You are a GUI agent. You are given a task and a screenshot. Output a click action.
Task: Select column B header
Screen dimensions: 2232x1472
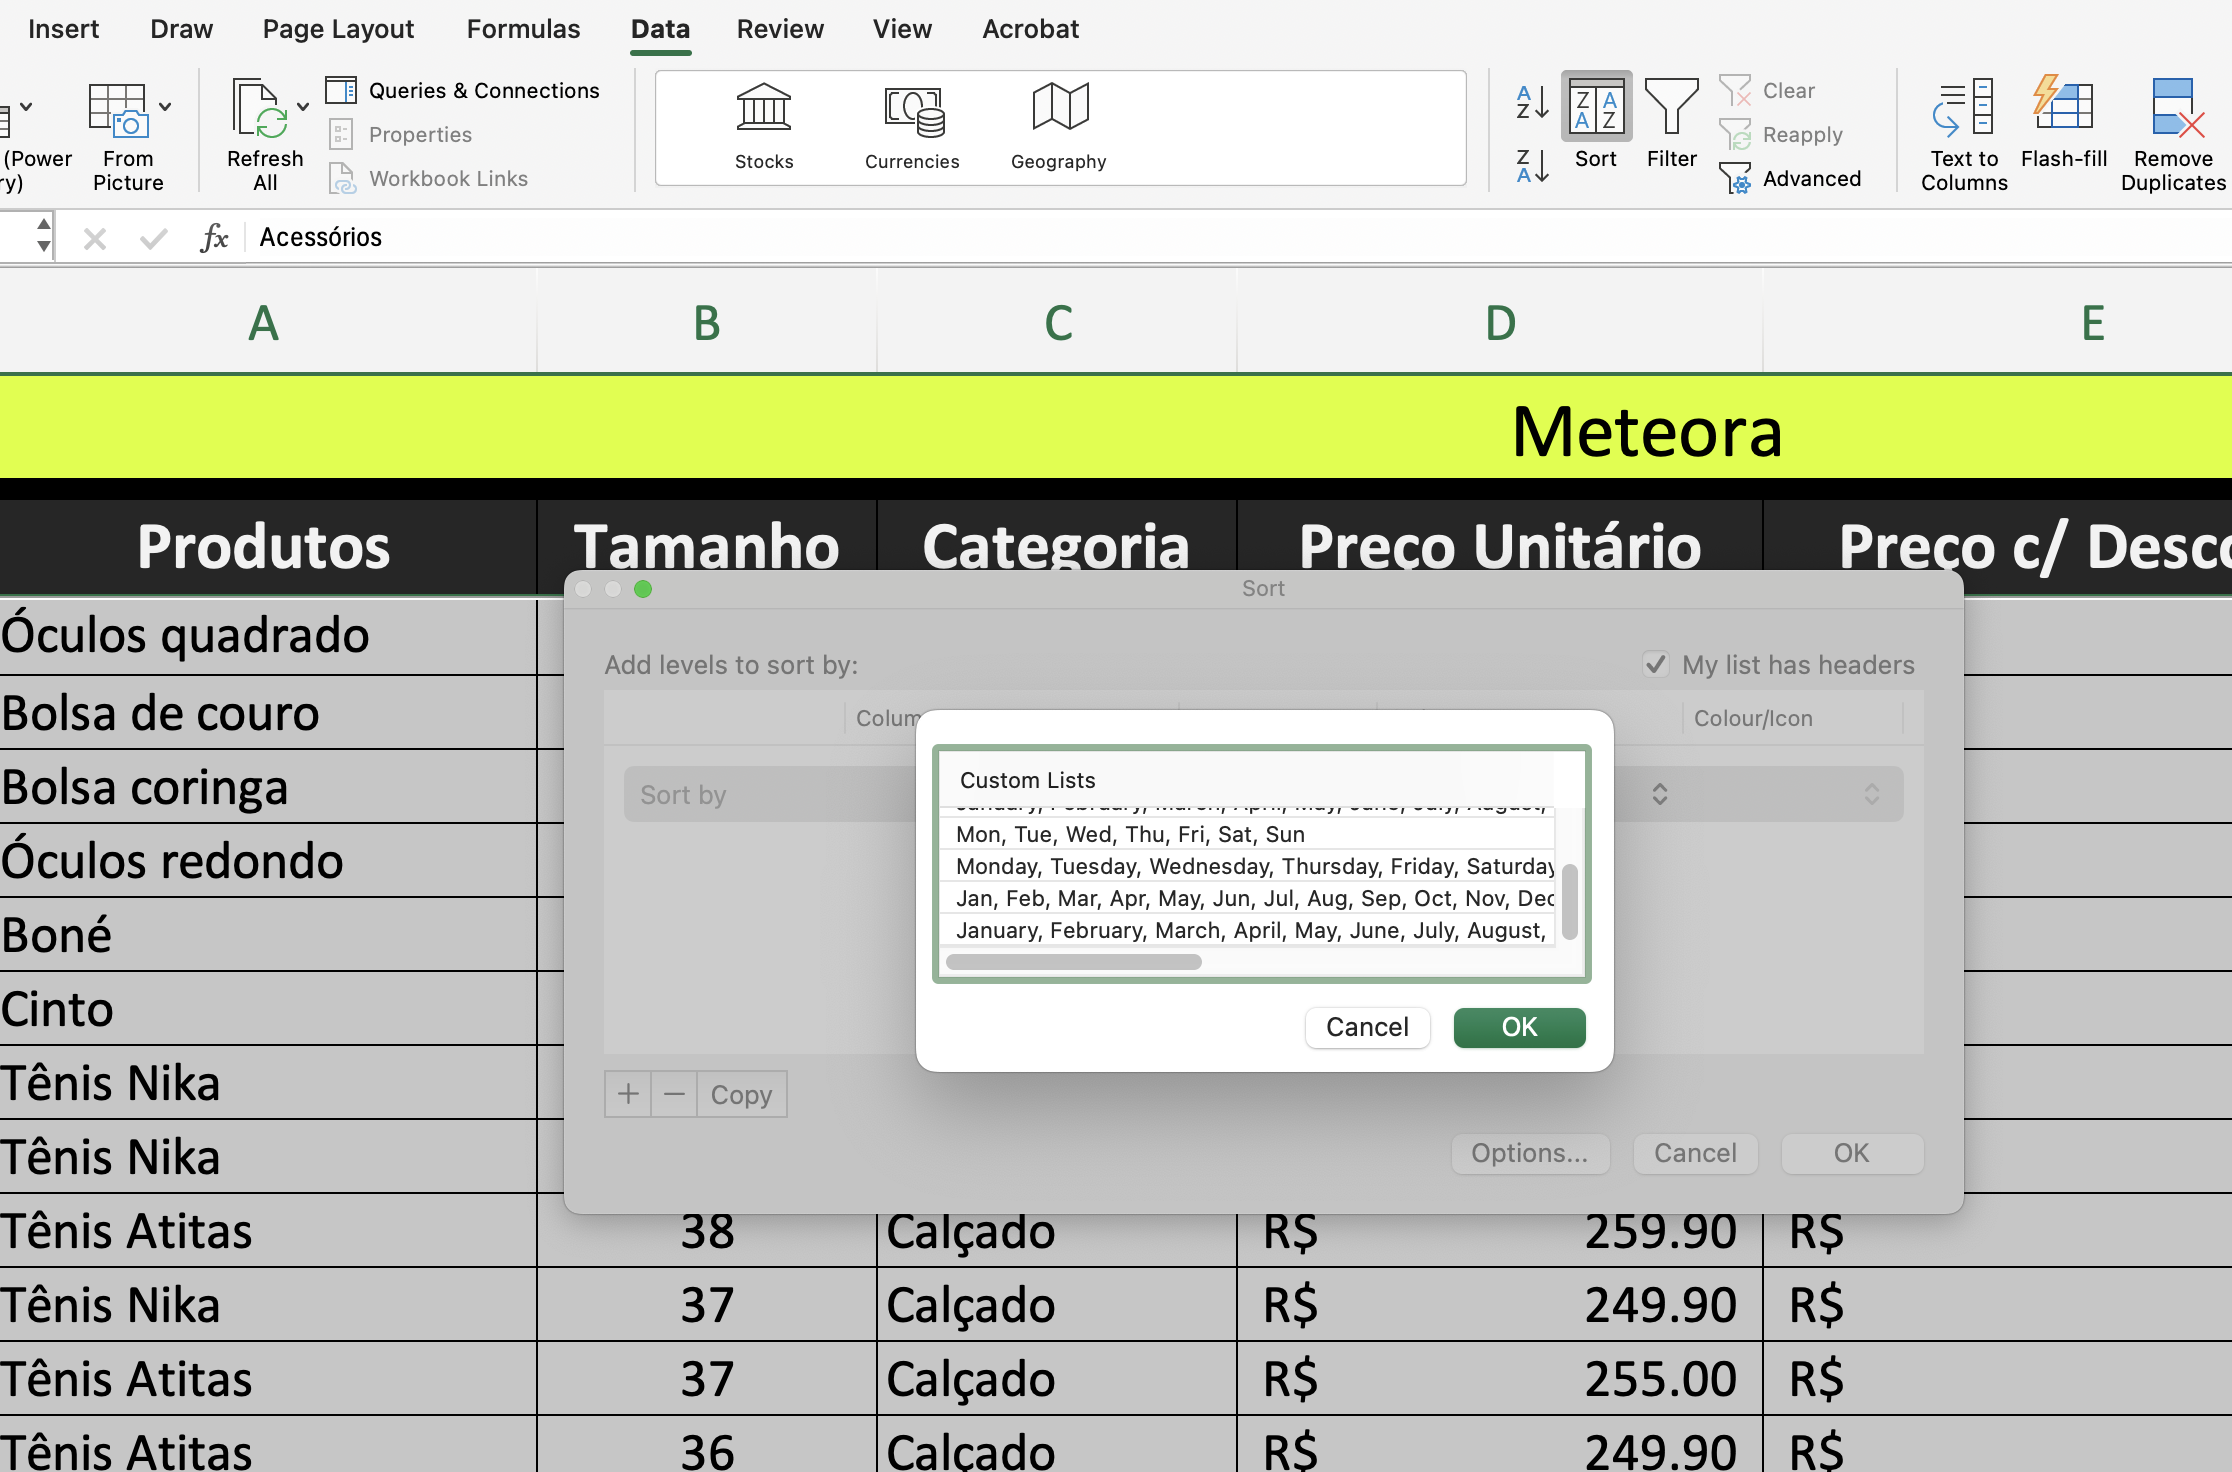click(x=707, y=322)
